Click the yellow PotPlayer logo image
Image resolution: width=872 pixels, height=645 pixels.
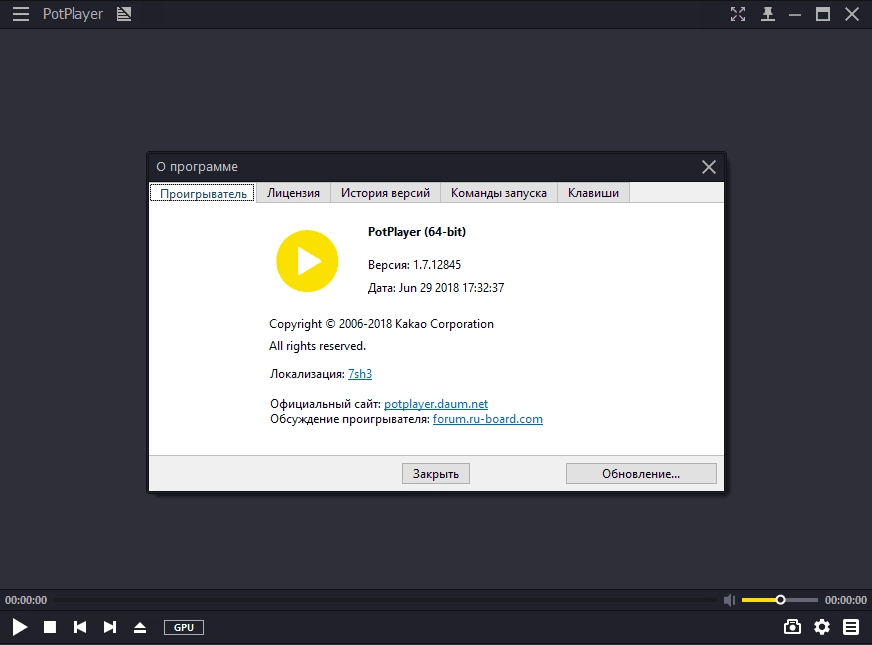[x=307, y=261]
